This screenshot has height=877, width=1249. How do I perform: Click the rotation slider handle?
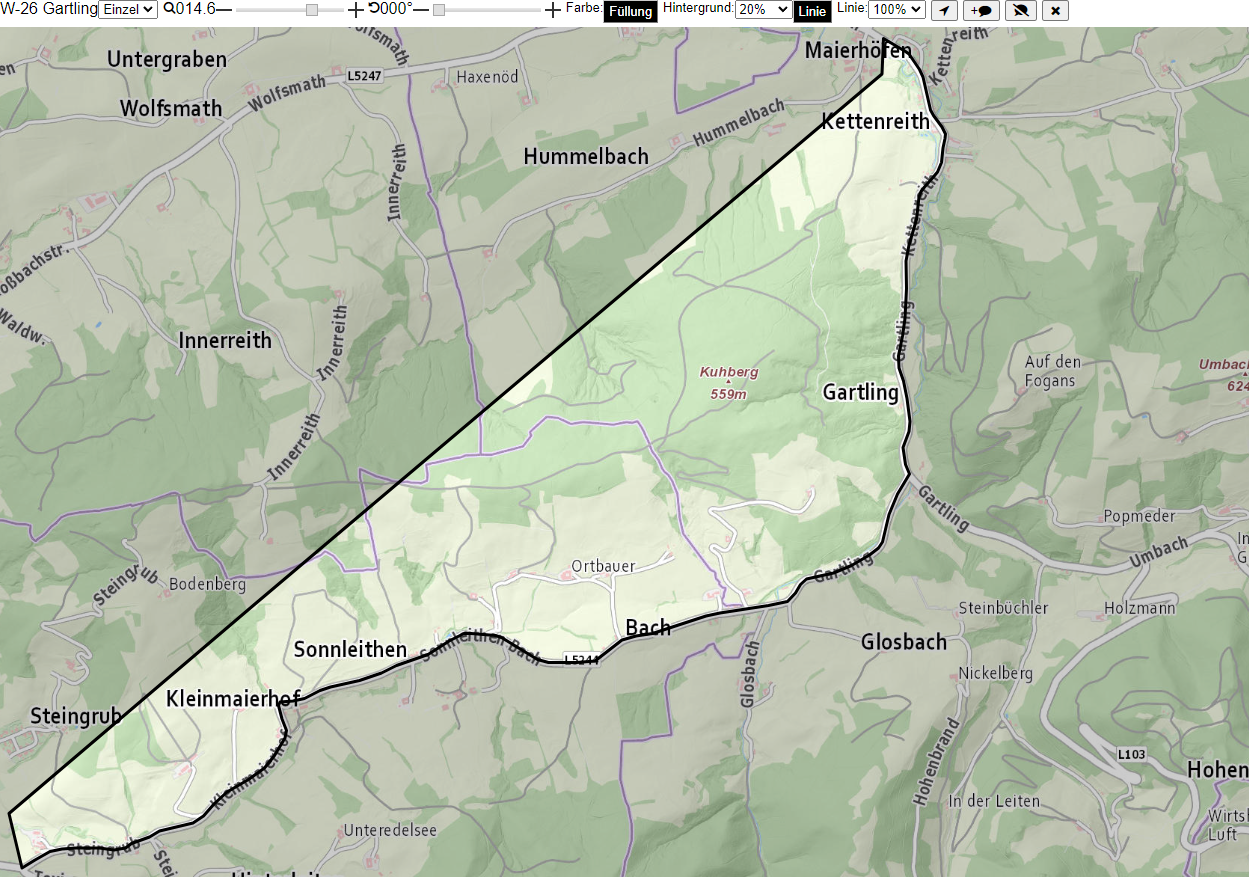tap(439, 9)
